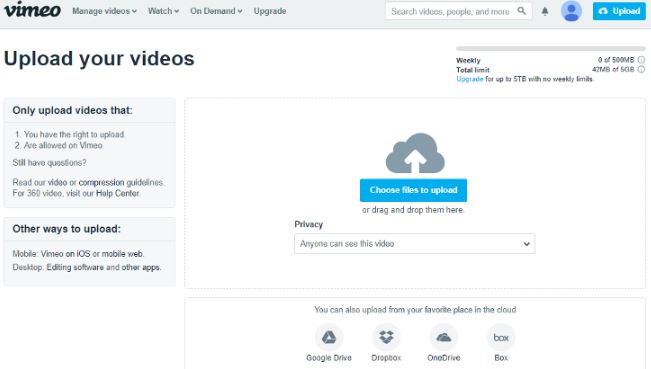
Task: Click the Vimeo logo
Action: pyautogui.click(x=32, y=10)
